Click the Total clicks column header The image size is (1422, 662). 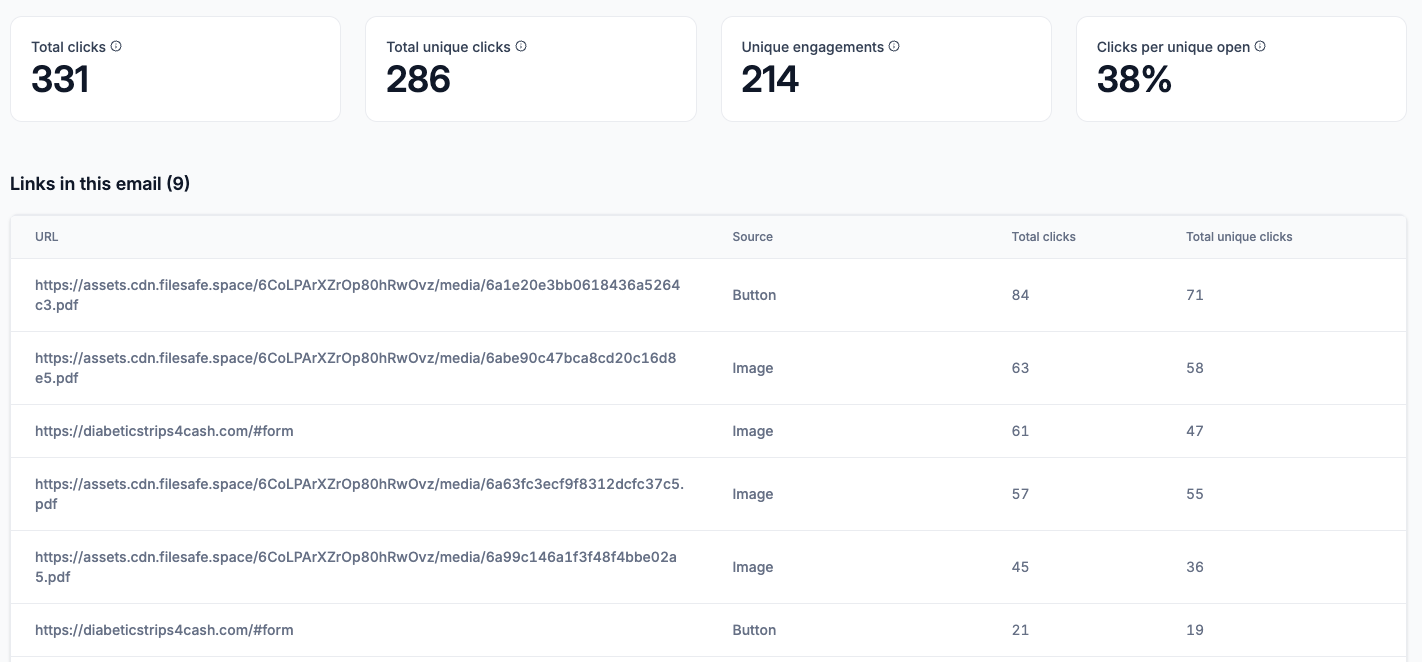coord(1043,237)
